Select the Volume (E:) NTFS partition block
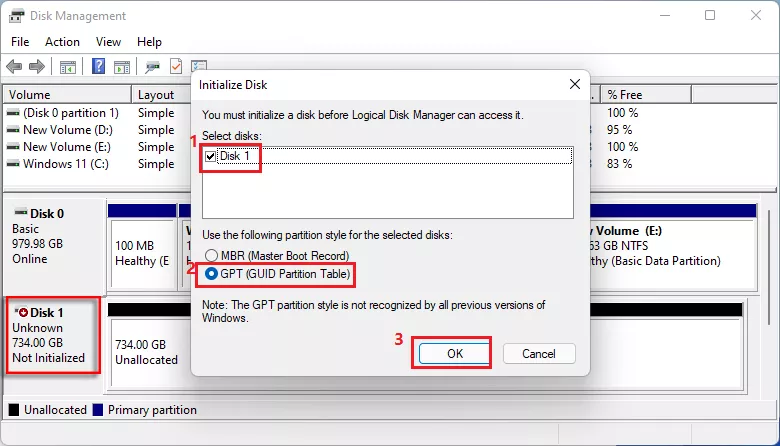Viewport: 780px width, 446px height. pyautogui.click(x=672, y=253)
